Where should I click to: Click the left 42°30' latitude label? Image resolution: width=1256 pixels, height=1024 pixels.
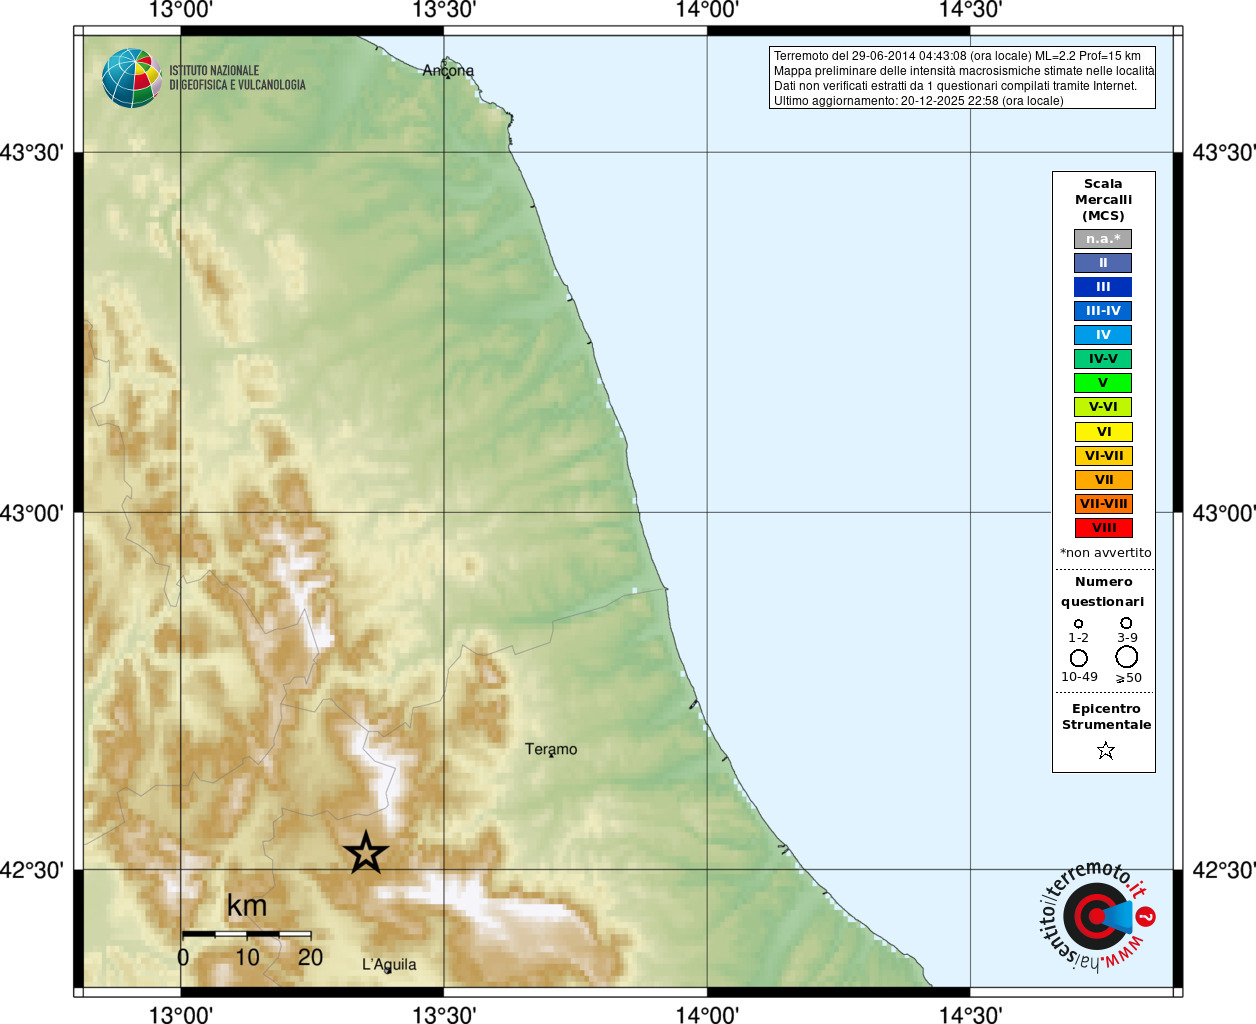click(32, 870)
